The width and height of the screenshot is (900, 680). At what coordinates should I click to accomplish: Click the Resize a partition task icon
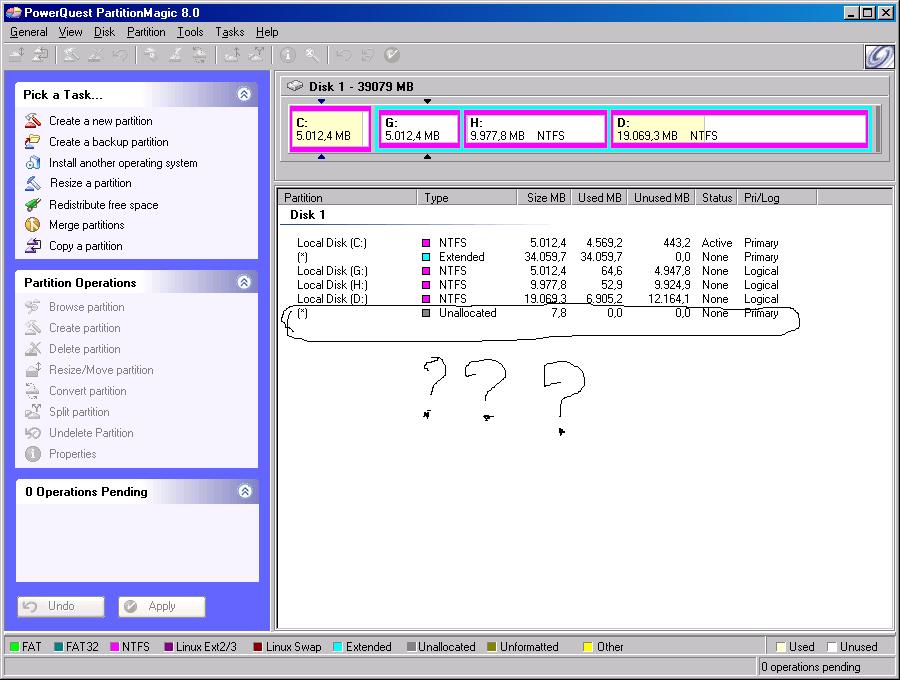click(x=33, y=183)
